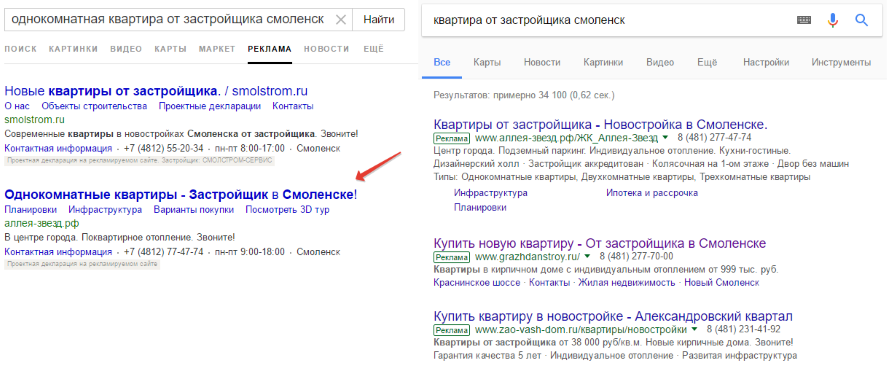Open Google ad Купить новую квартиру

[x=600, y=244]
